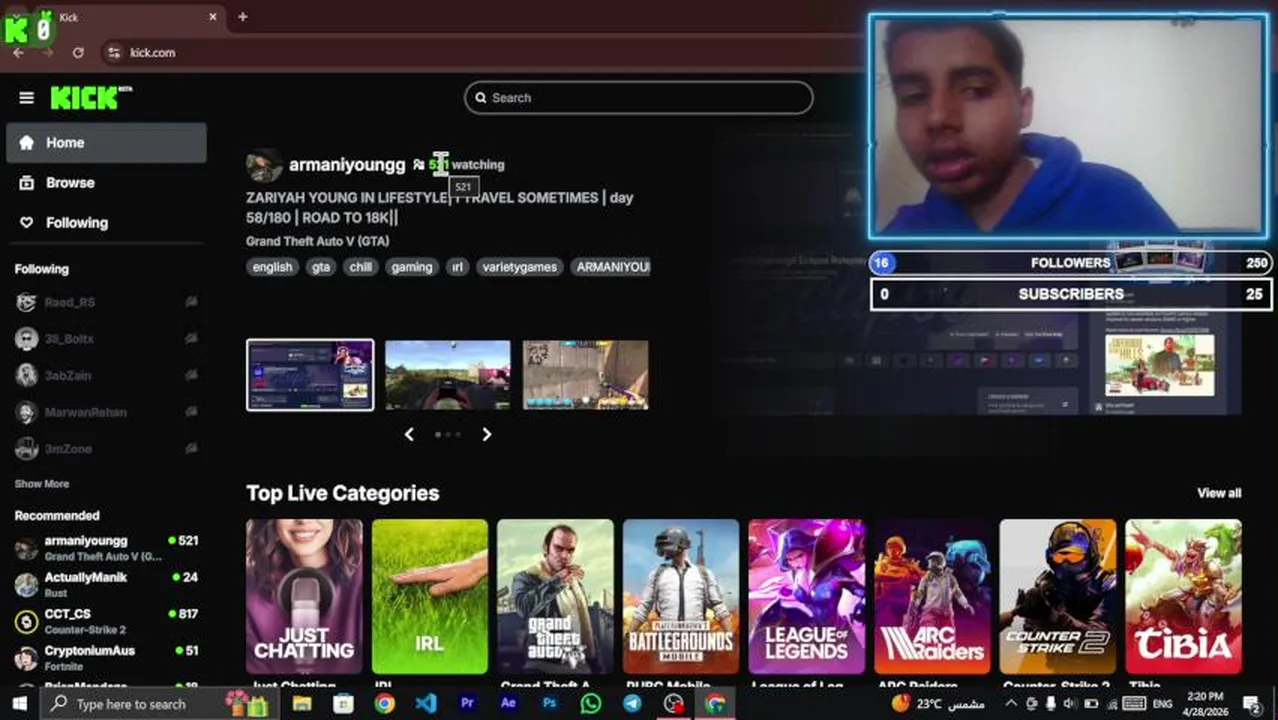1278x720 pixels.
Task: Select the english tag
Action: 272,267
